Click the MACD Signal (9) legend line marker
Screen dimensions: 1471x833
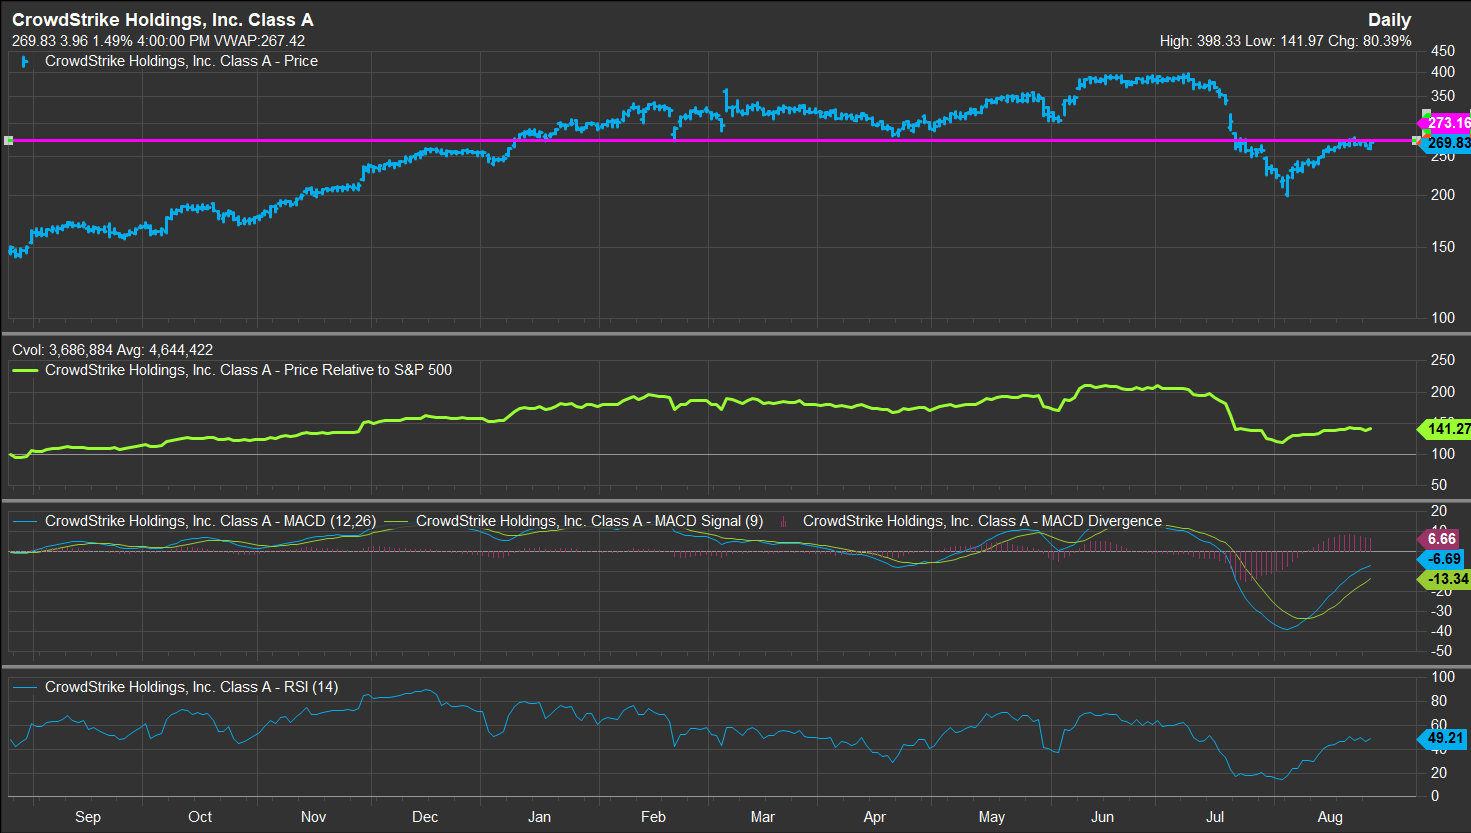tap(397, 521)
